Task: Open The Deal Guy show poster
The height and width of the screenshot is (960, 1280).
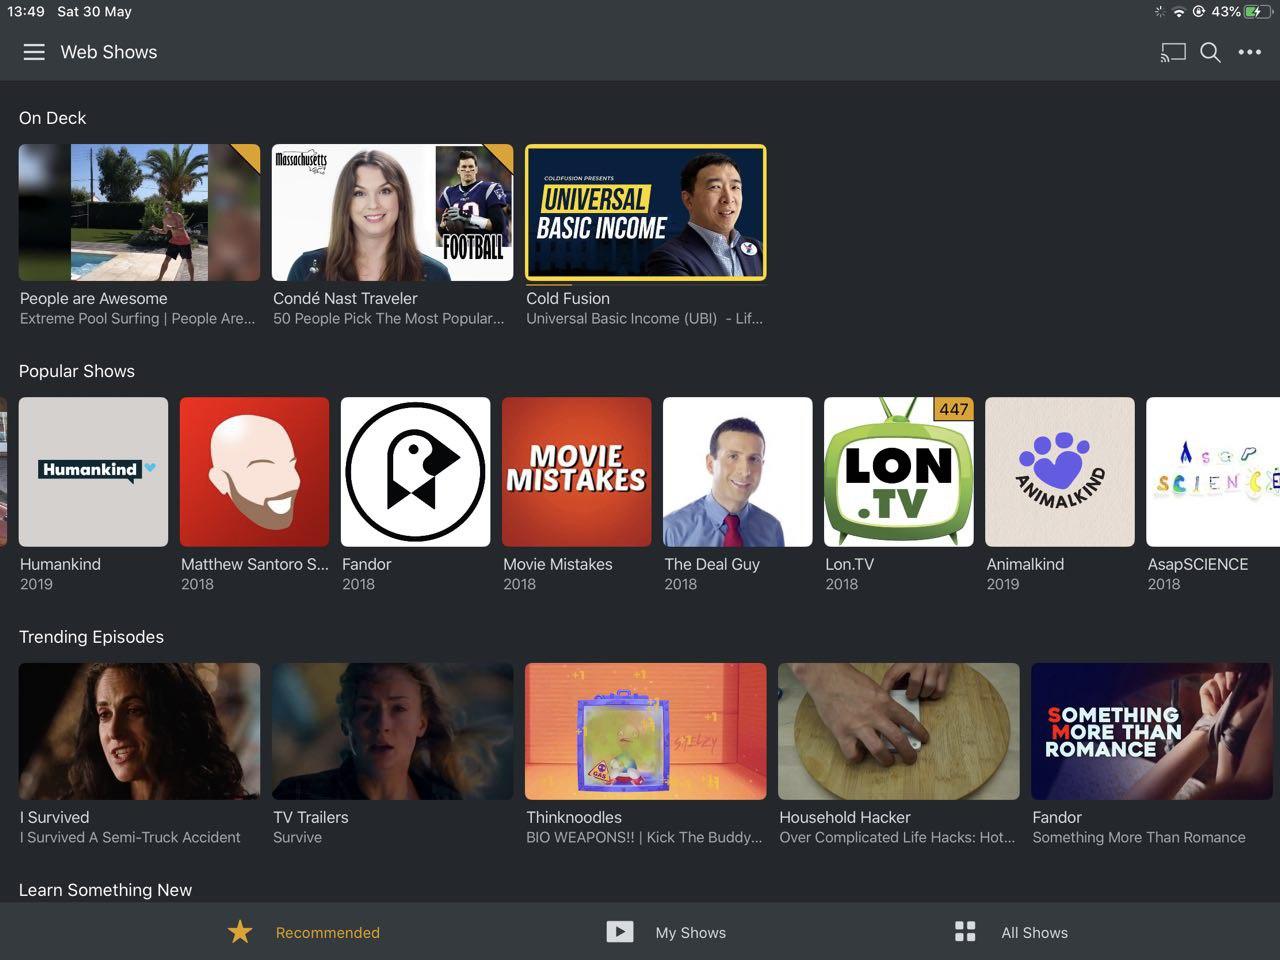Action: (738, 472)
